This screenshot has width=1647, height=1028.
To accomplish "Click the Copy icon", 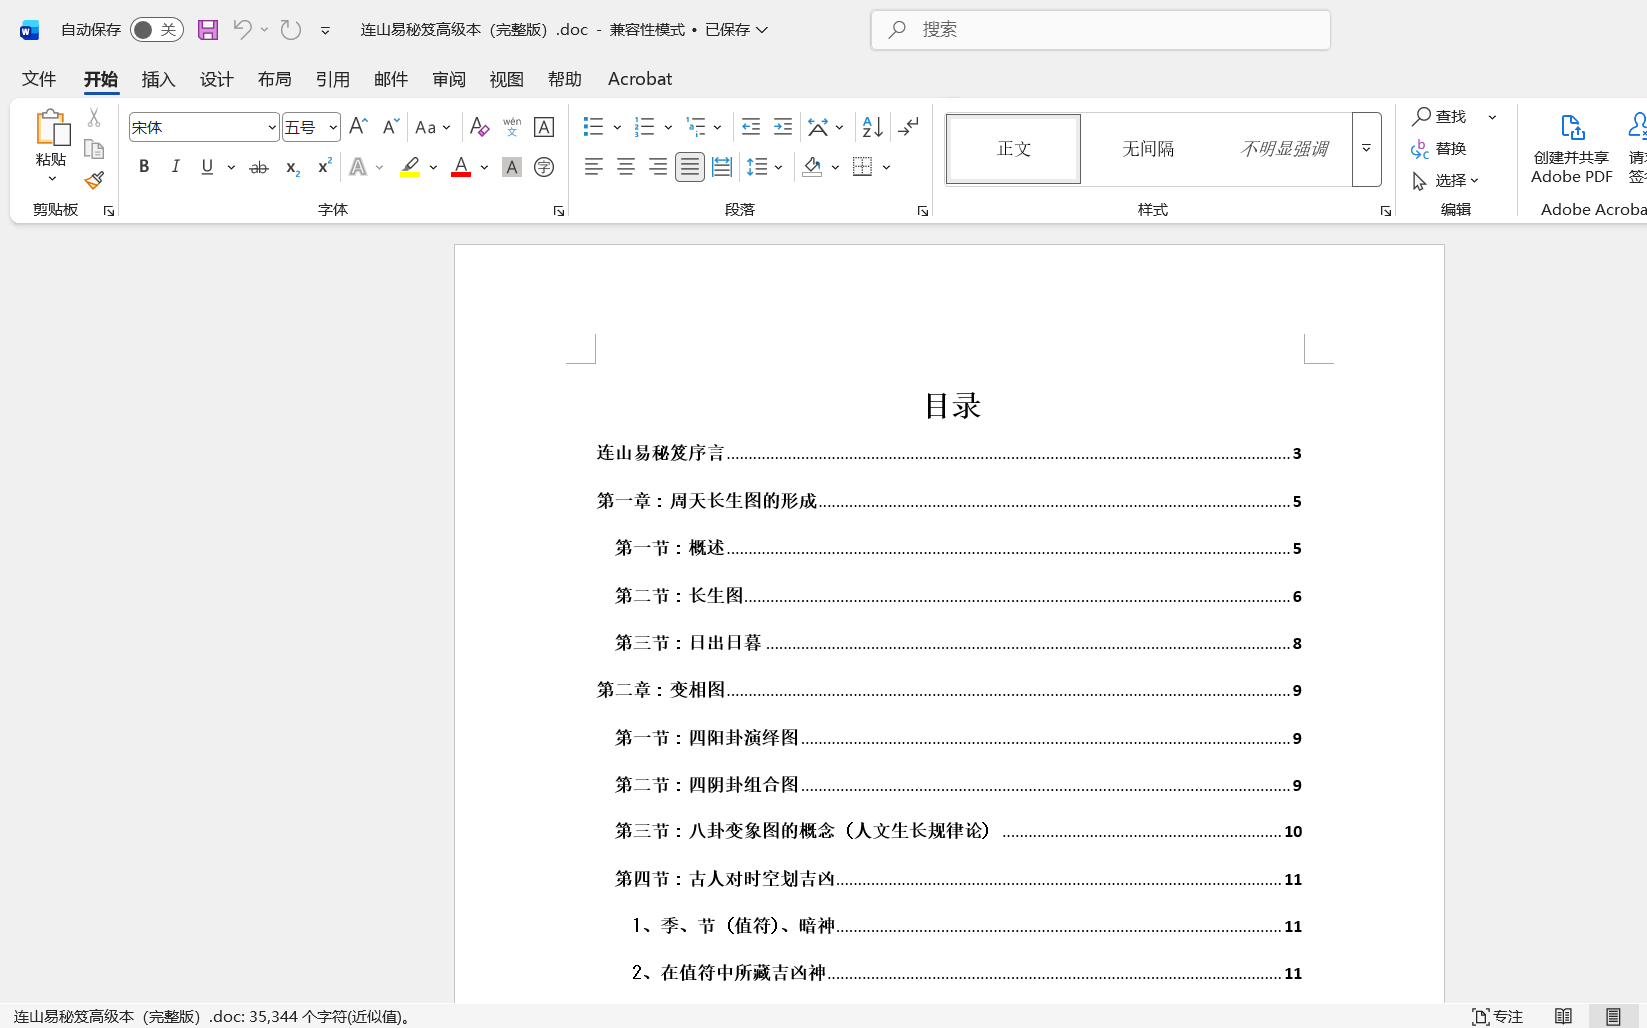I will point(94,149).
